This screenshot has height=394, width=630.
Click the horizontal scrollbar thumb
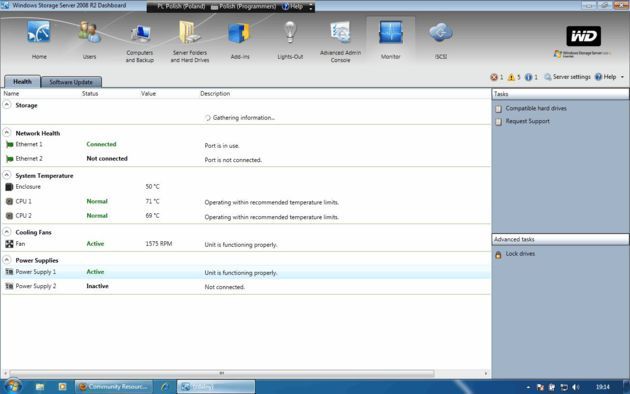pyautogui.click(x=222, y=373)
